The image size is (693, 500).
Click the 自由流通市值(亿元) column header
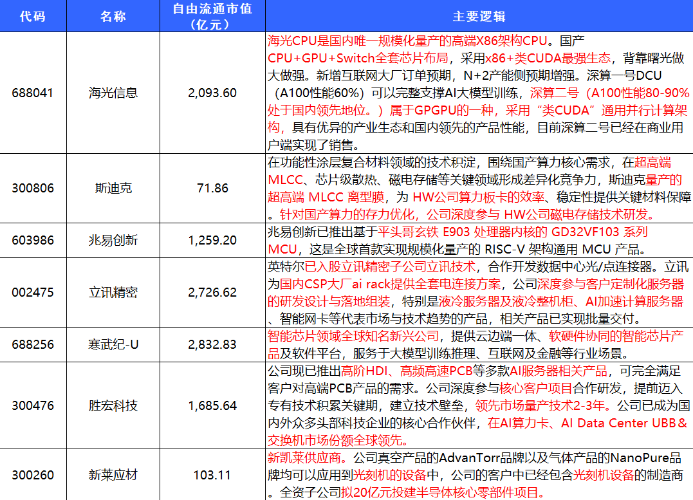[213, 16]
